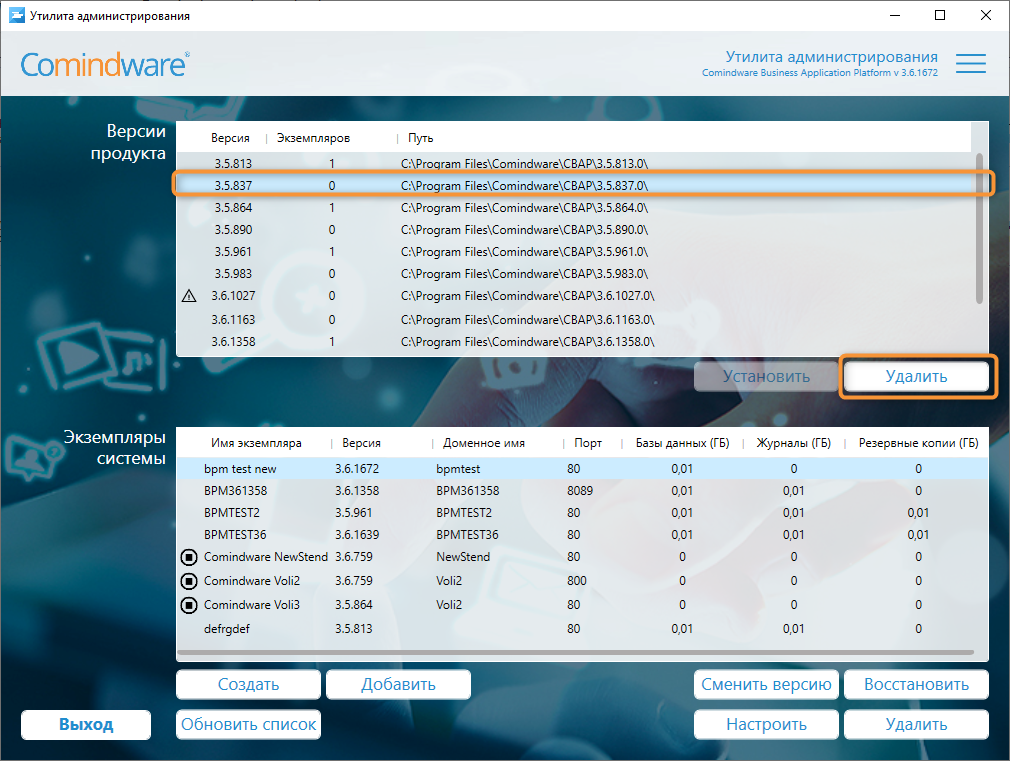Screen dimensions: 1010x761
Task: Select version 3.5.864 row
Action: [x=573, y=207]
